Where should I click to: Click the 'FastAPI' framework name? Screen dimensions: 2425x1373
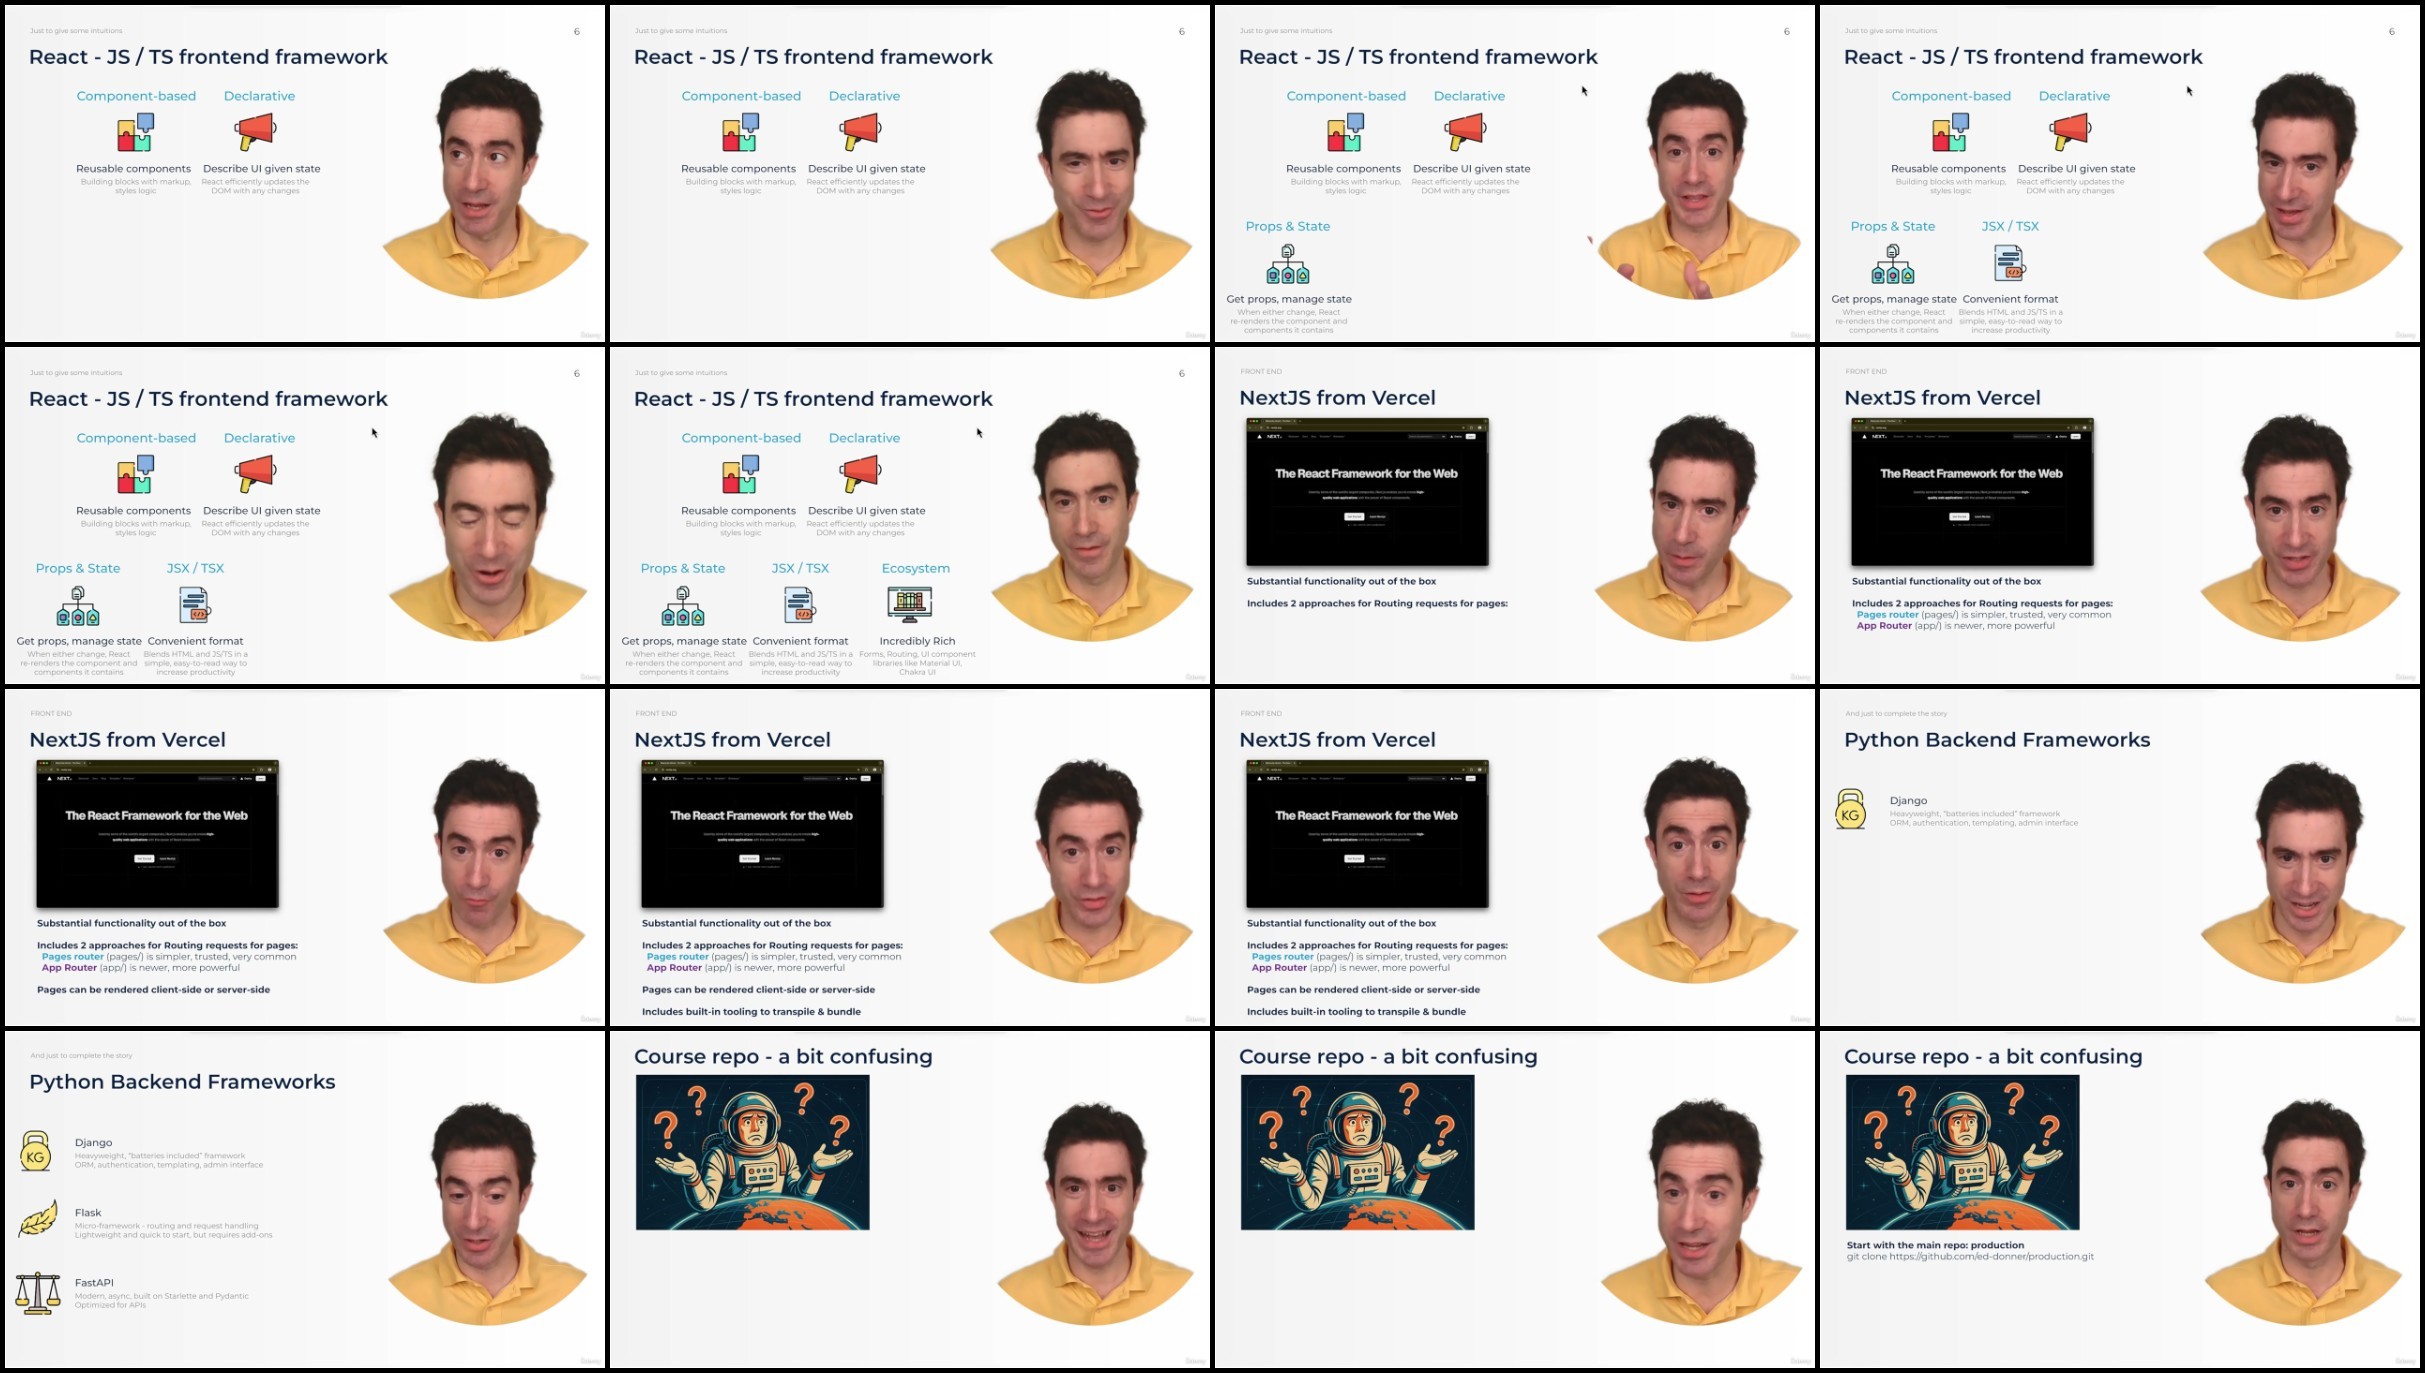(x=94, y=1282)
